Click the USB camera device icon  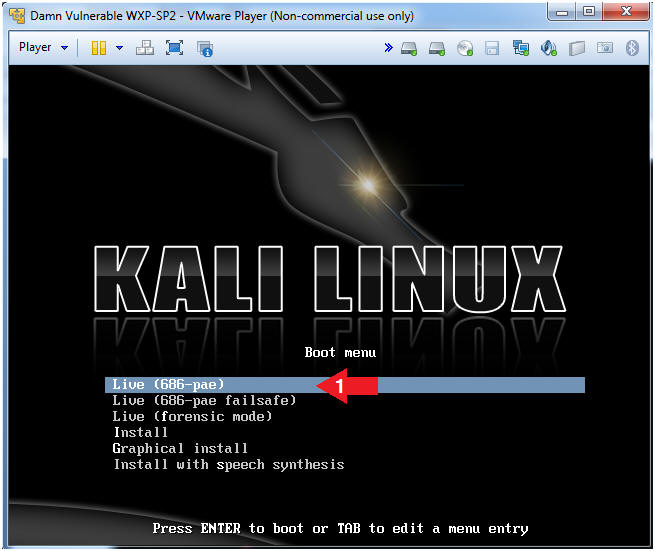click(x=605, y=48)
